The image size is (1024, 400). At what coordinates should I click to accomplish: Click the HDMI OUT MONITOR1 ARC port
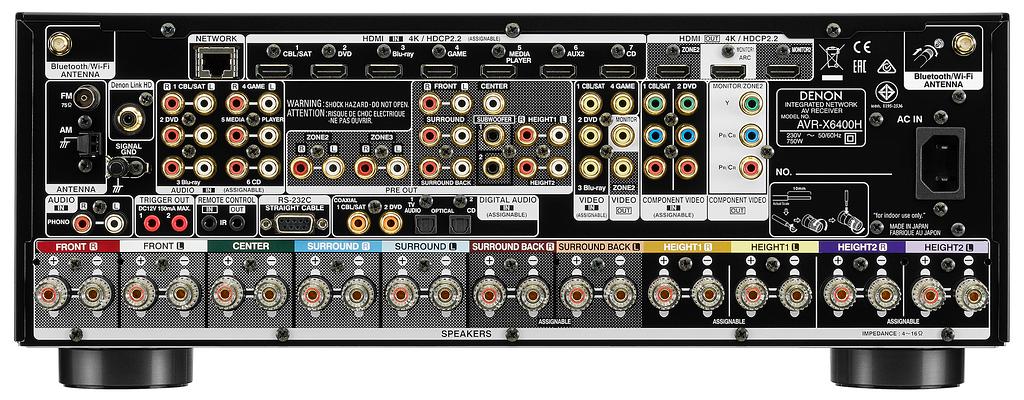pos(728,71)
